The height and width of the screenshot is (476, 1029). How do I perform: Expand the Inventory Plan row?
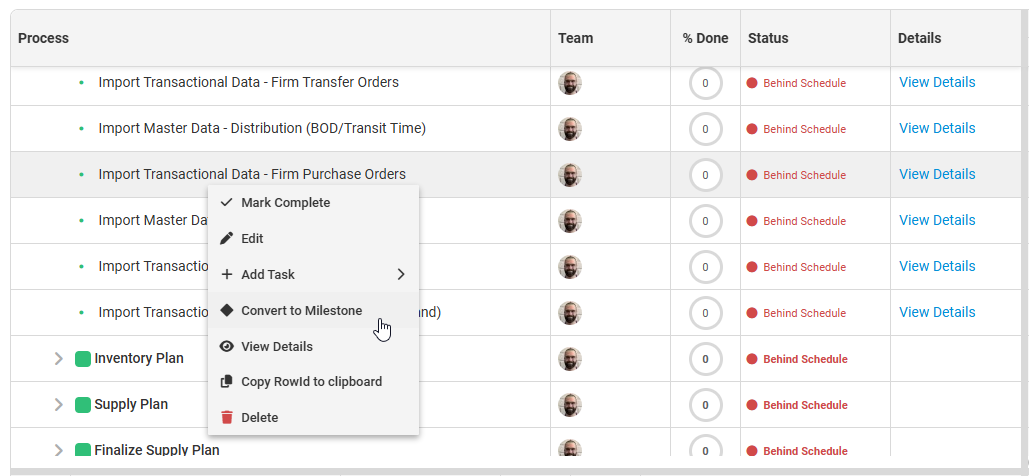click(59, 359)
